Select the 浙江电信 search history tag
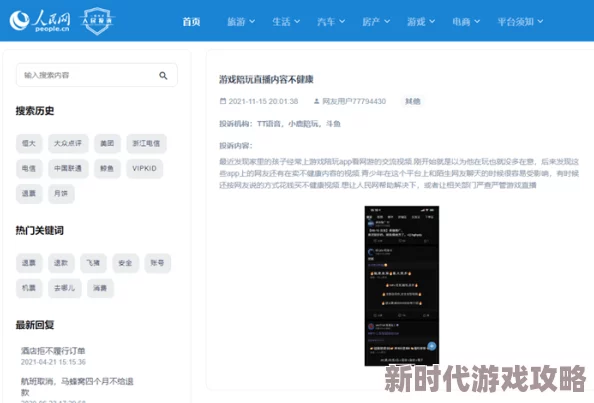The width and height of the screenshot is (594, 403). point(146,143)
